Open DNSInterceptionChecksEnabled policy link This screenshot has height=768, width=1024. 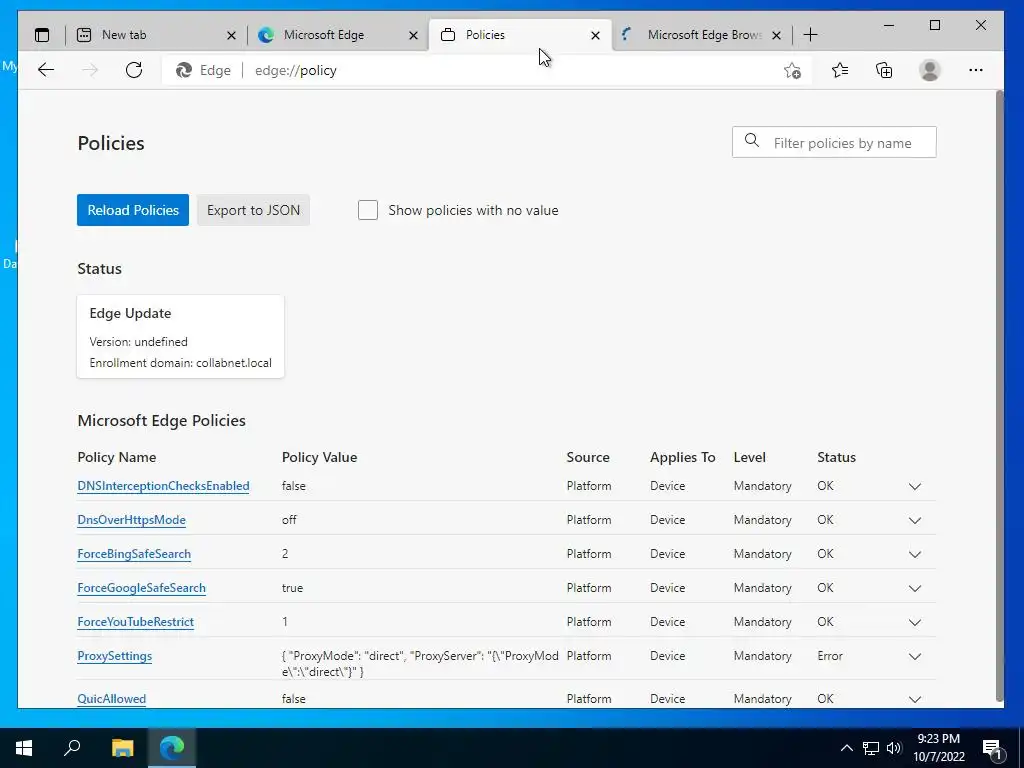point(163,487)
